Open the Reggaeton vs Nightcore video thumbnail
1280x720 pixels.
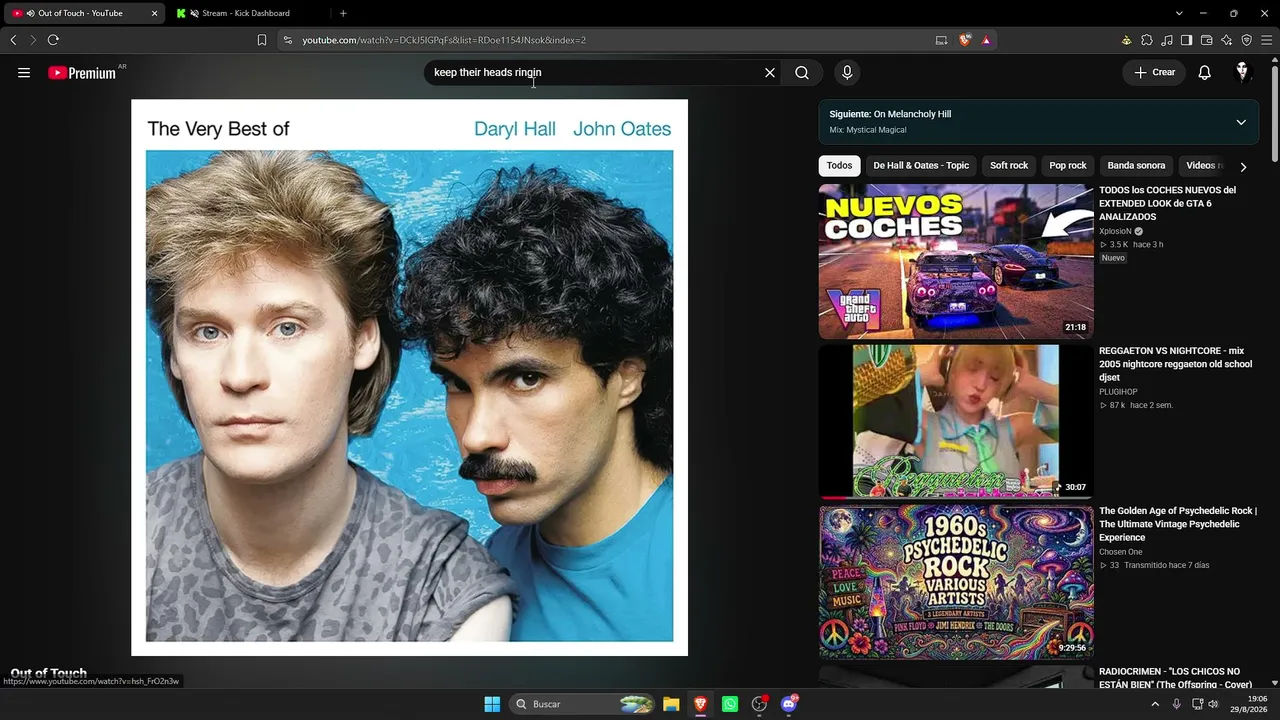[956, 421]
